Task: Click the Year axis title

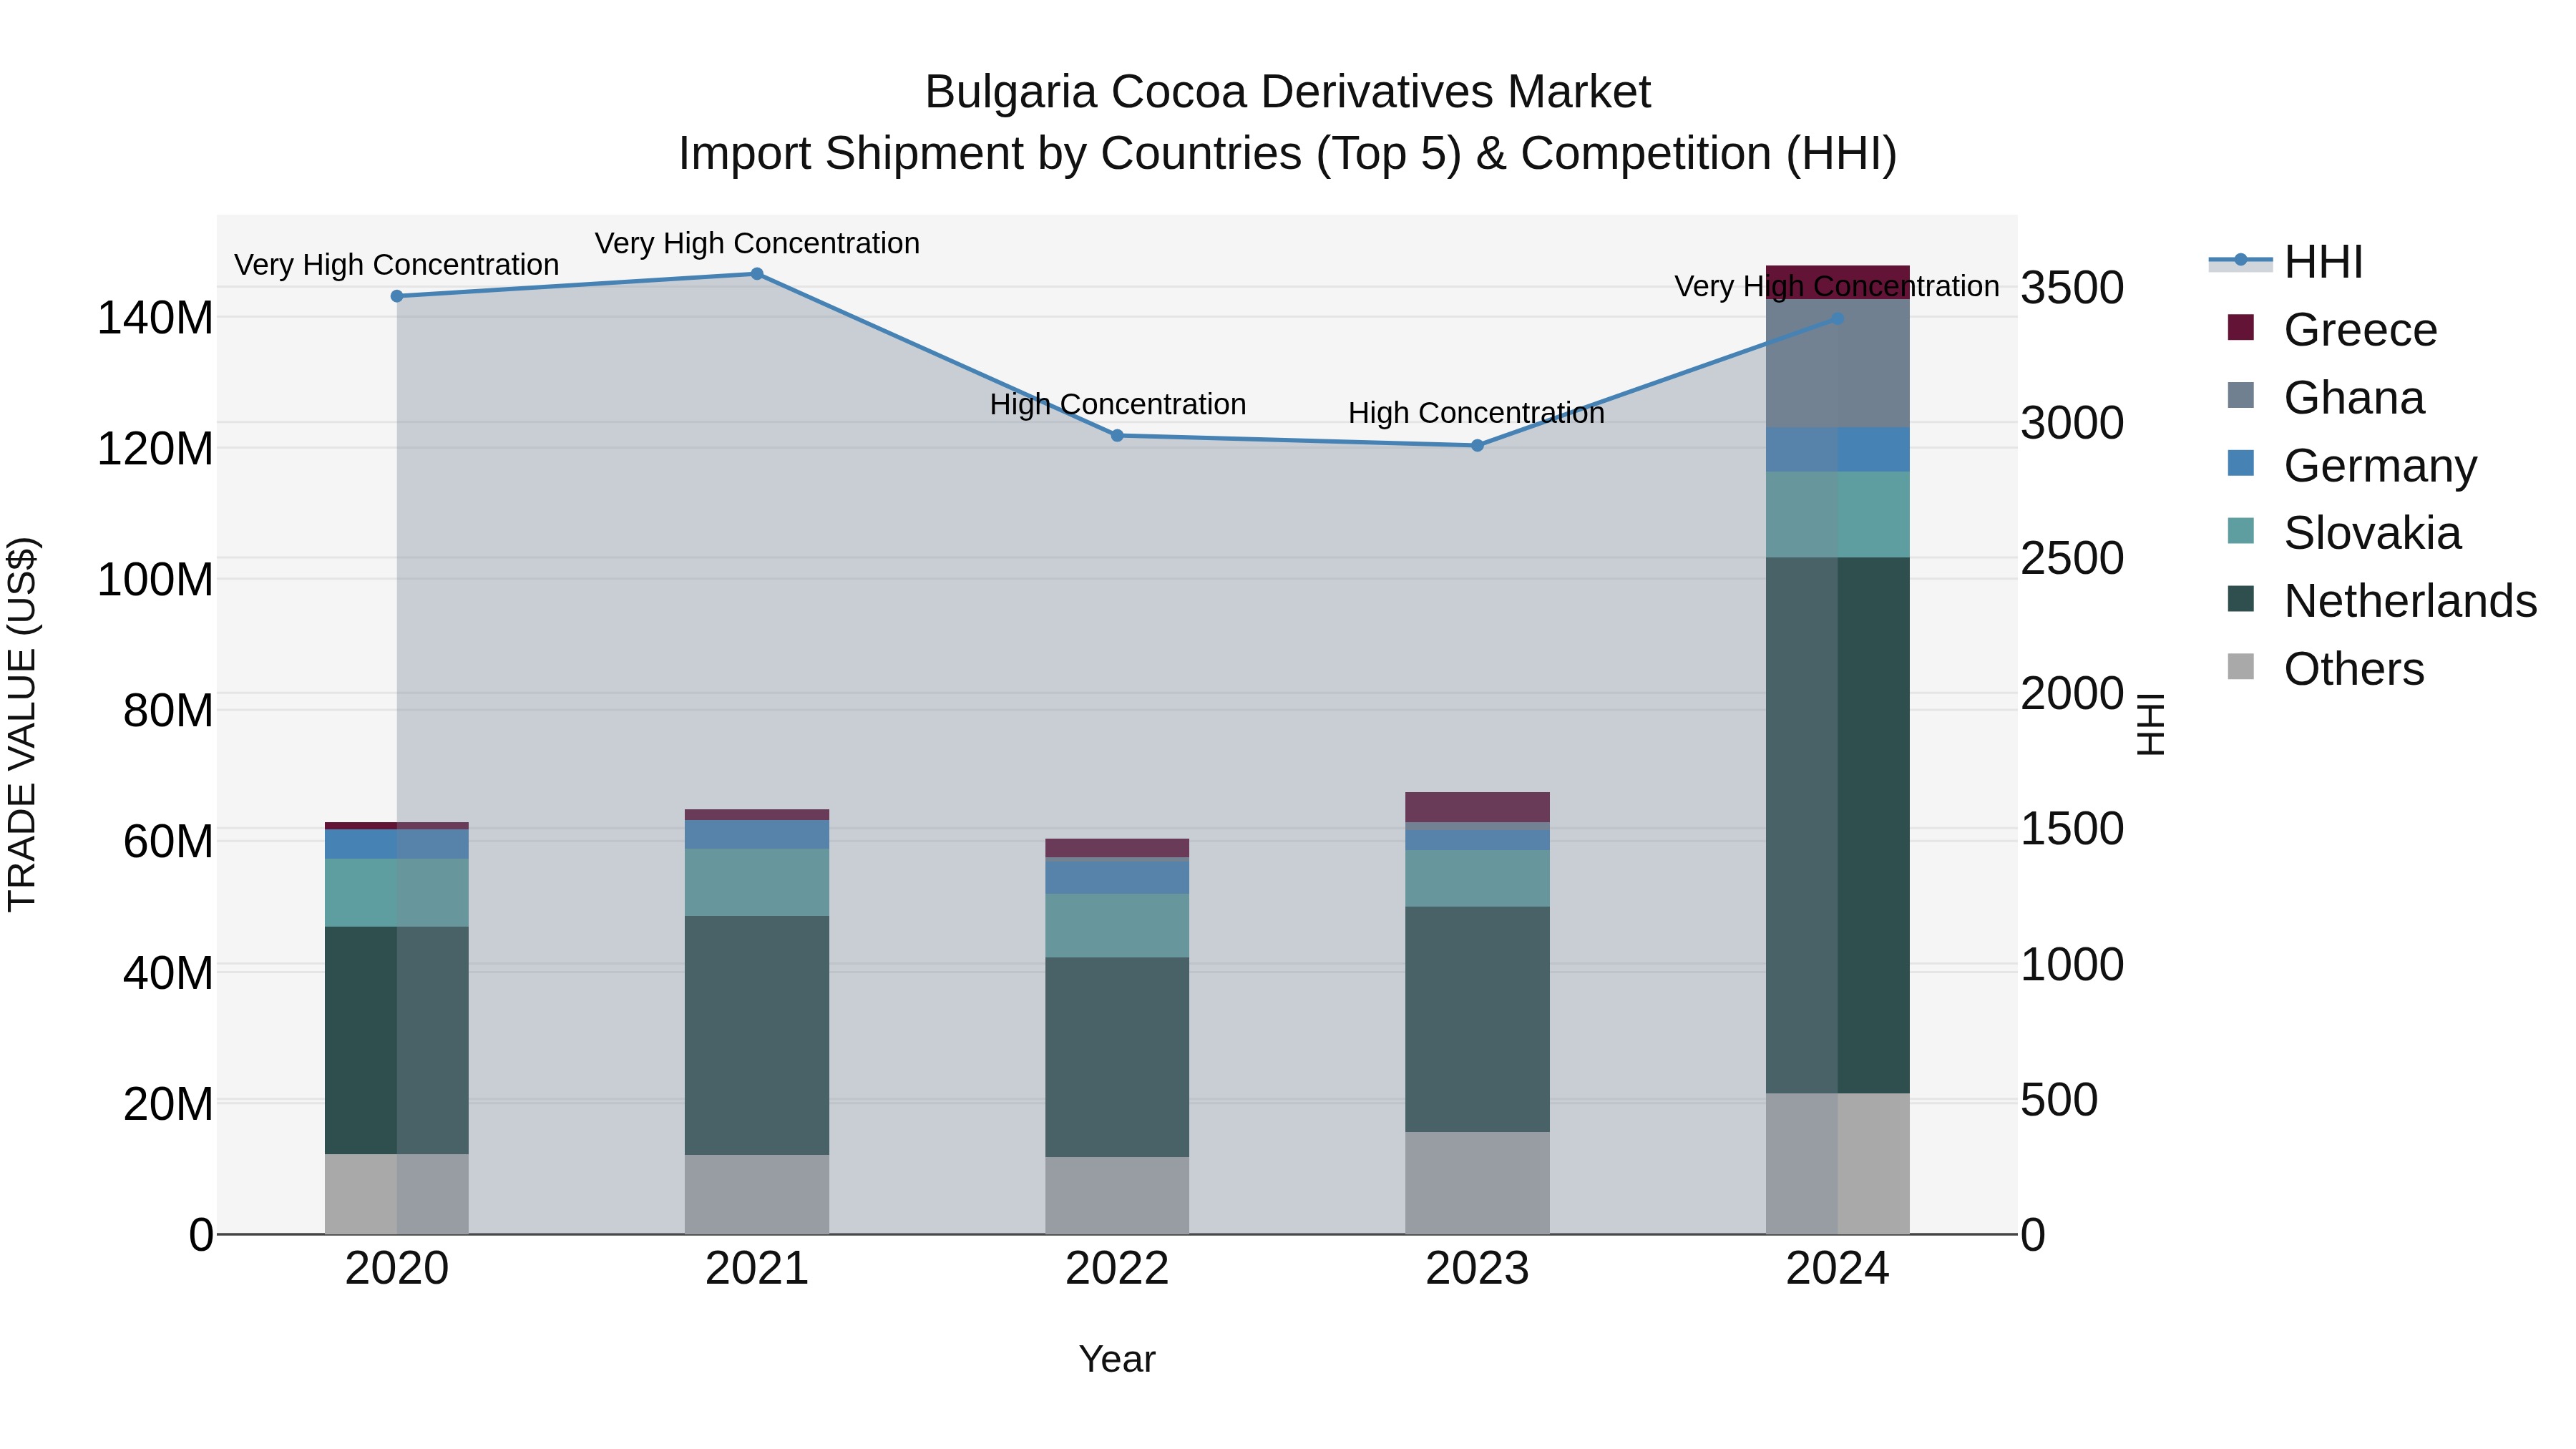Action: [1117, 1359]
